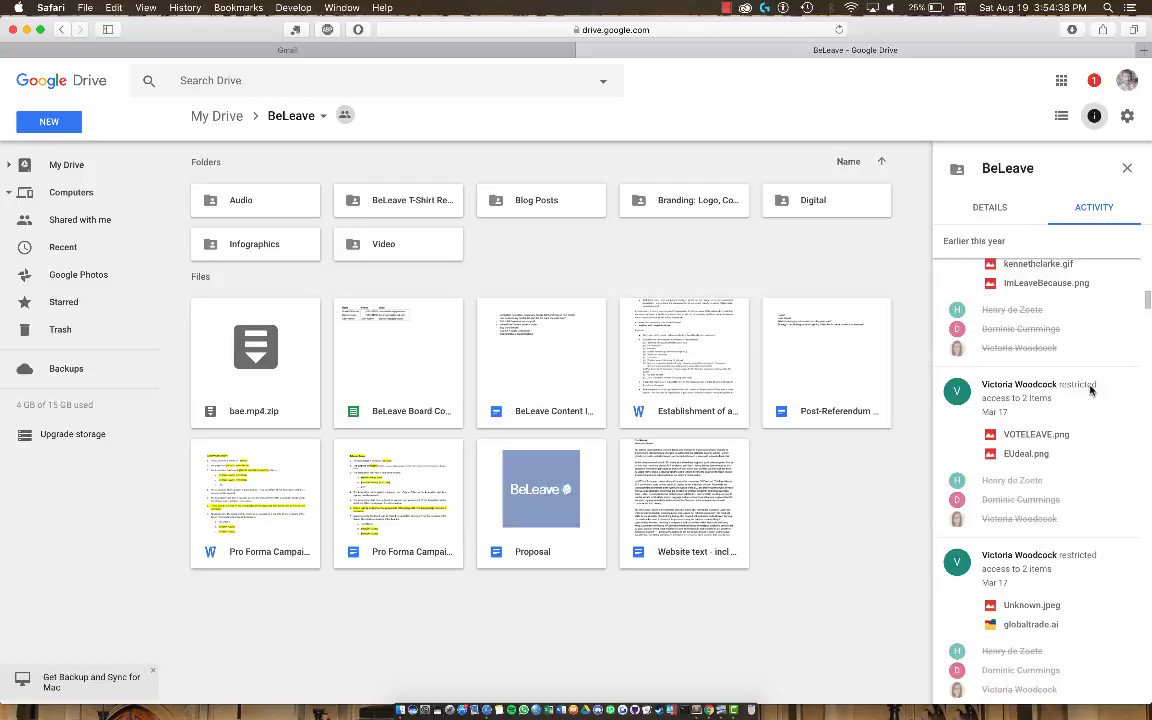1152x720 pixels.
Task: Open the Video folder
Action: (x=398, y=244)
